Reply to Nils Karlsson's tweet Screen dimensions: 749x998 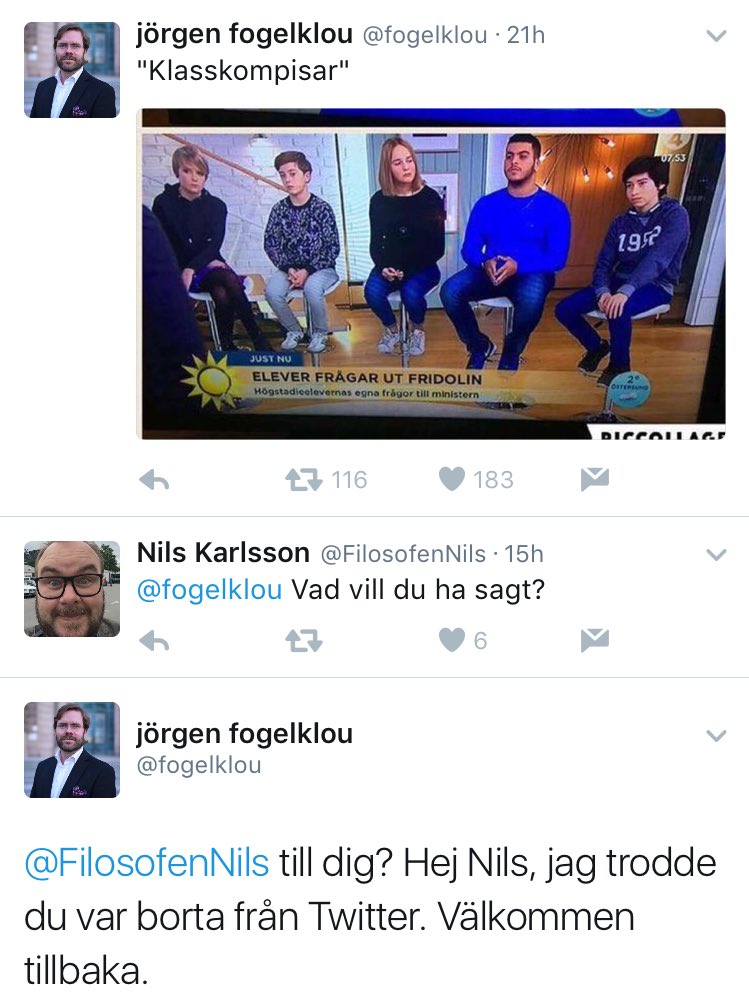(x=154, y=641)
